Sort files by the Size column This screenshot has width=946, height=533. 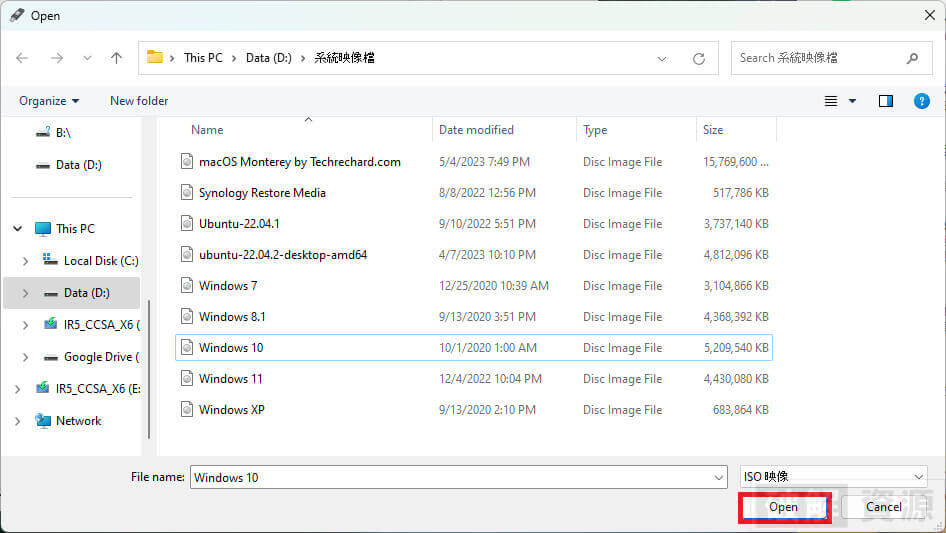pyautogui.click(x=713, y=130)
